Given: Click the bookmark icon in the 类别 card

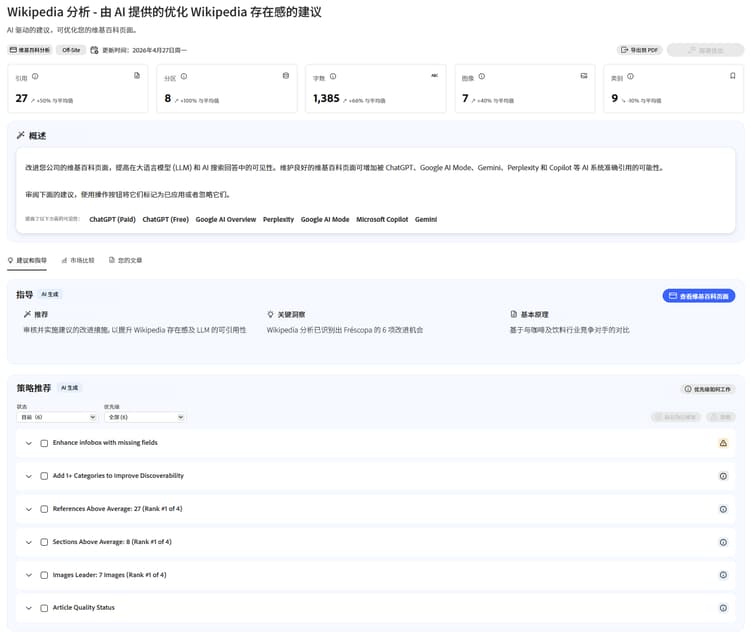Looking at the screenshot, I should pyautogui.click(x=732, y=76).
